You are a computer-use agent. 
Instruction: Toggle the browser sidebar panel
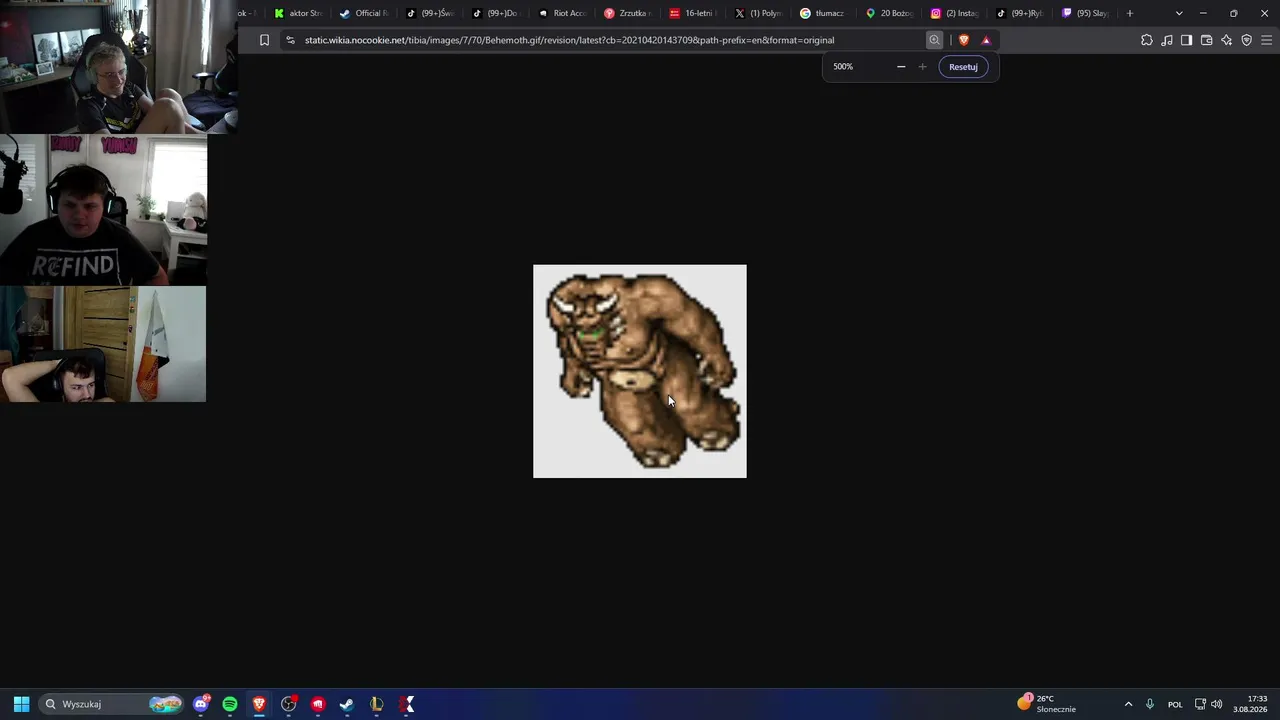point(1186,40)
